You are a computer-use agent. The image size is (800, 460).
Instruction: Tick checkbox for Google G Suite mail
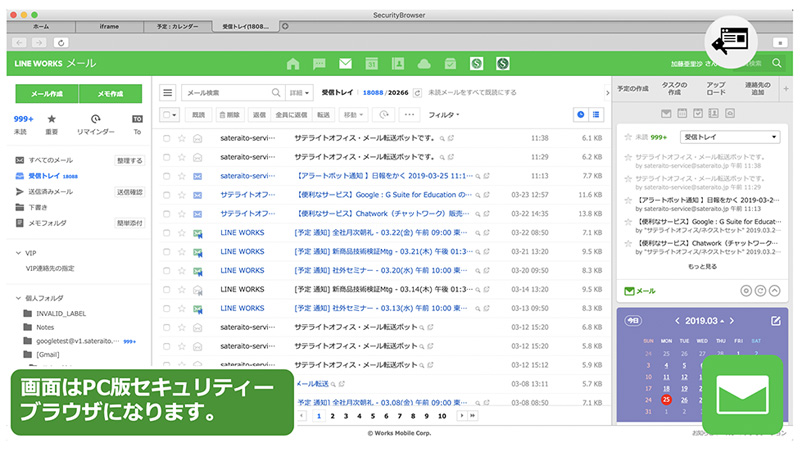pos(166,195)
